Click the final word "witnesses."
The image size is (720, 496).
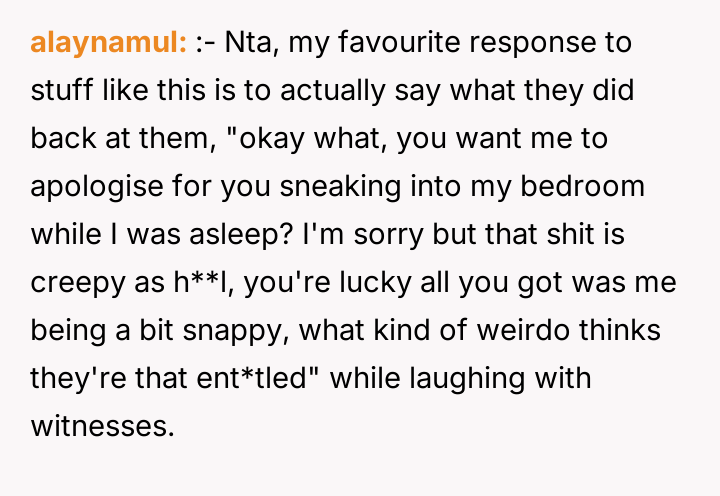[x=102, y=427]
